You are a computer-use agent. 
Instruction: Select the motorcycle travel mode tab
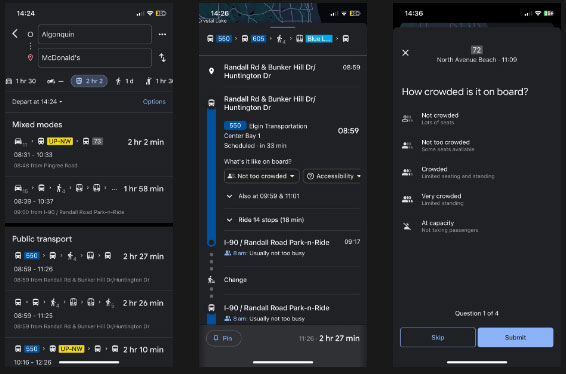[x=55, y=81]
